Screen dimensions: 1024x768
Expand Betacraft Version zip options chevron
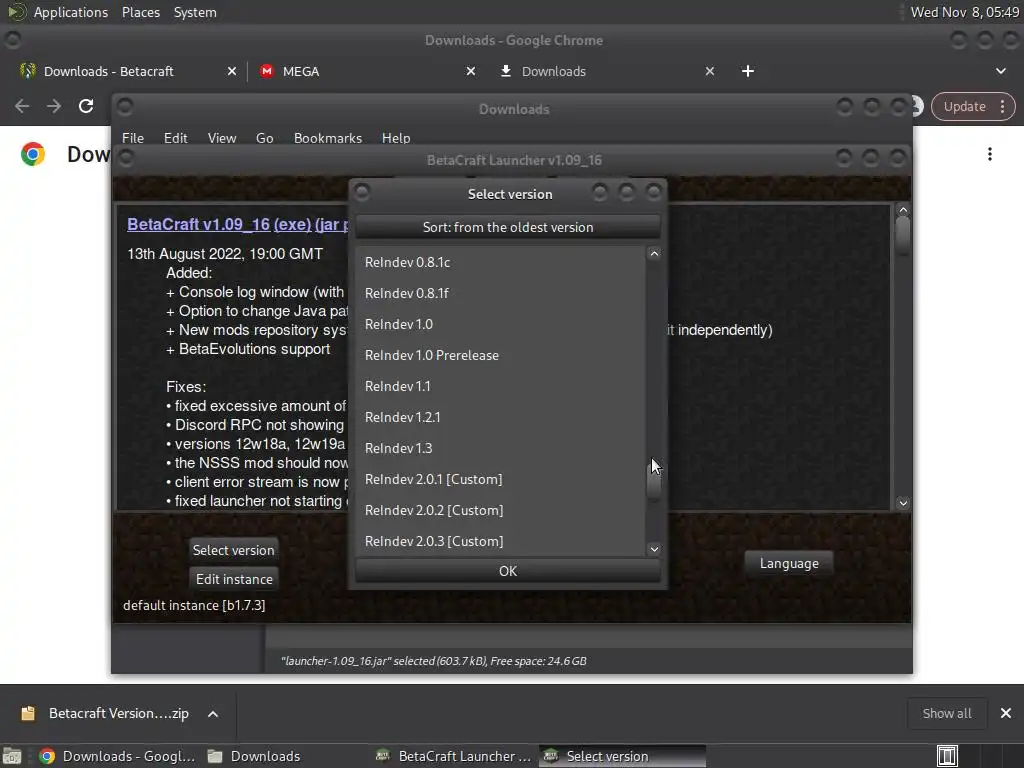click(213, 714)
